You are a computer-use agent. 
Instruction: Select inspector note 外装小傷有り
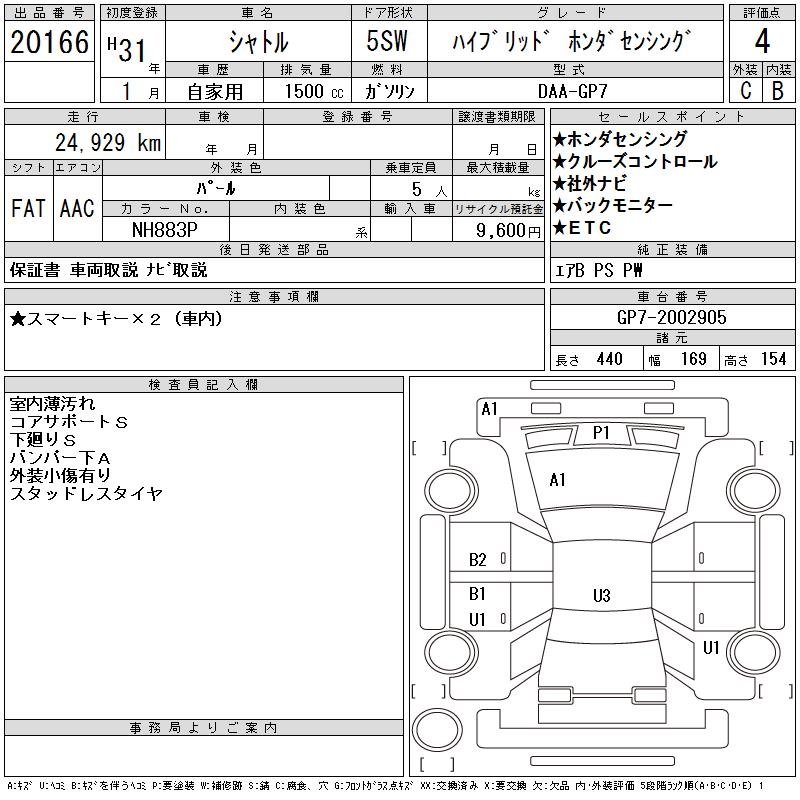coord(60,476)
